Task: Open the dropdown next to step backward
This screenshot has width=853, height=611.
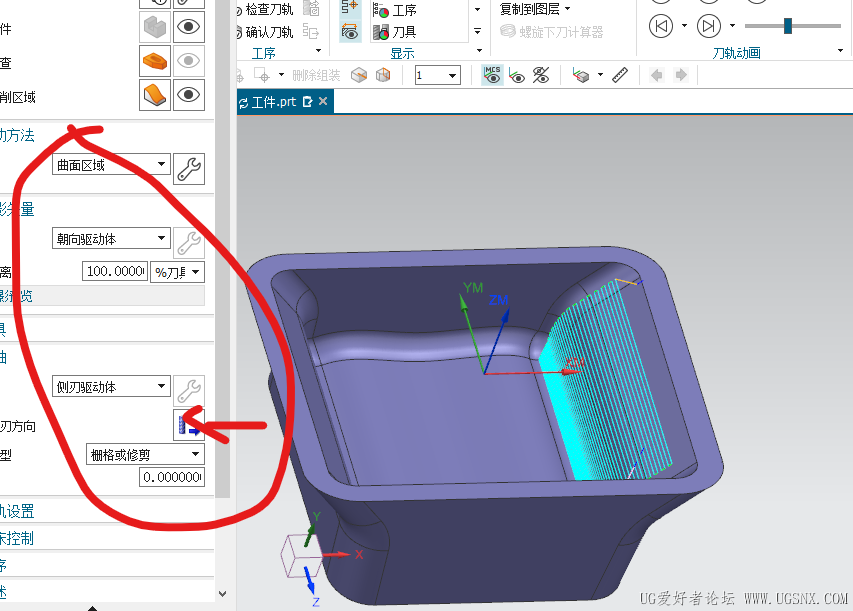Action: point(684,26)
